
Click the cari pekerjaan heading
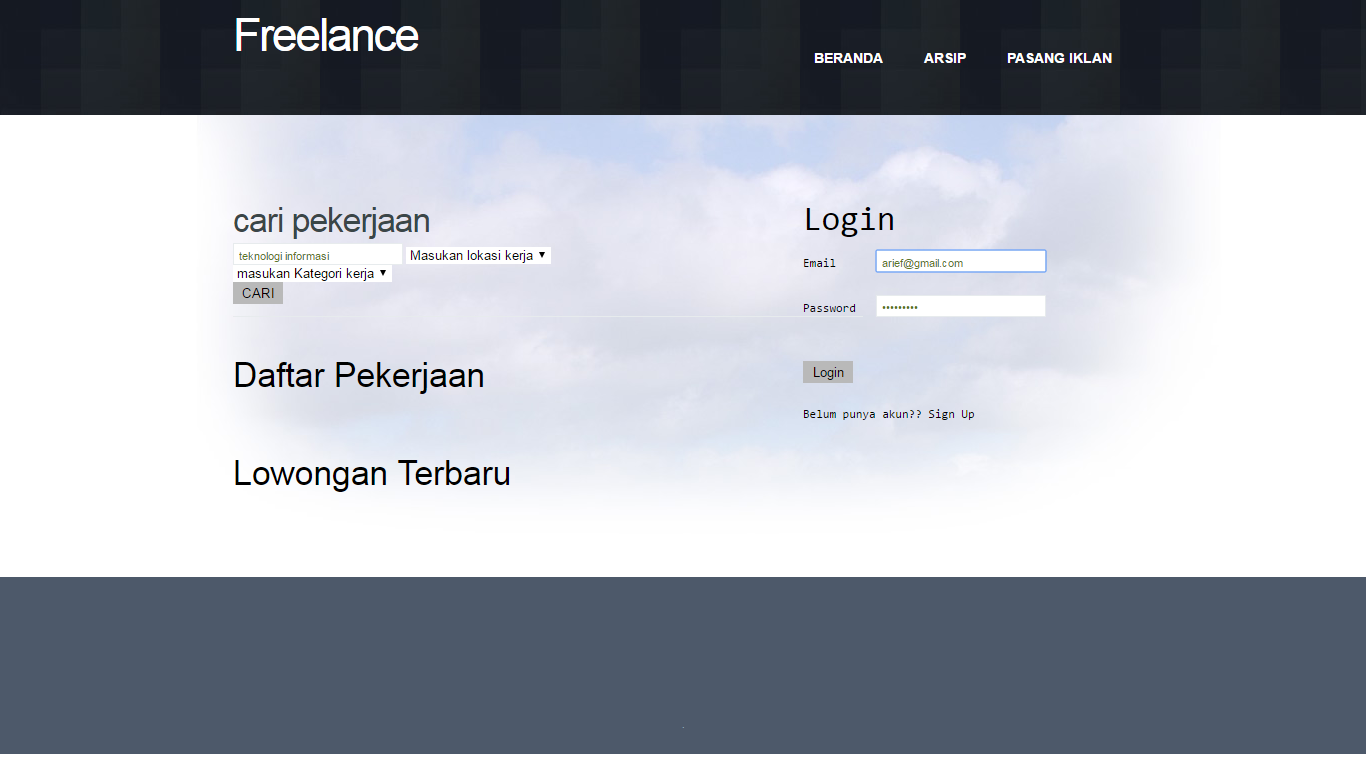pyautogui.click(x=331, y=221)
